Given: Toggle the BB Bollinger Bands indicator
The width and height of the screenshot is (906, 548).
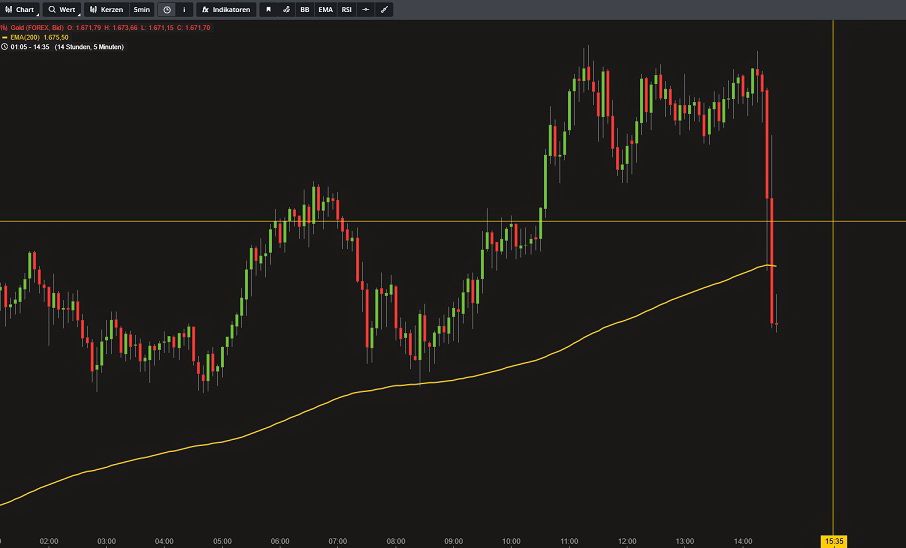Looking at the screenshot, I should point(305,9).
